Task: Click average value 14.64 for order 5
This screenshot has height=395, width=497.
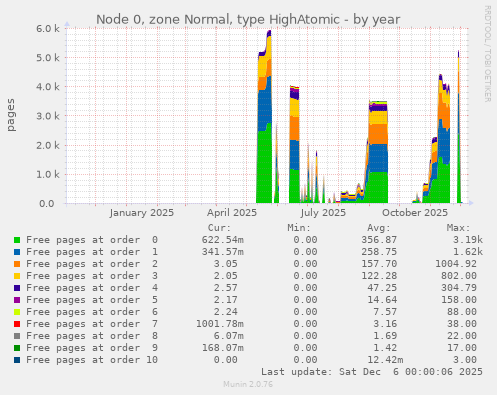Action: pos(382,300)
